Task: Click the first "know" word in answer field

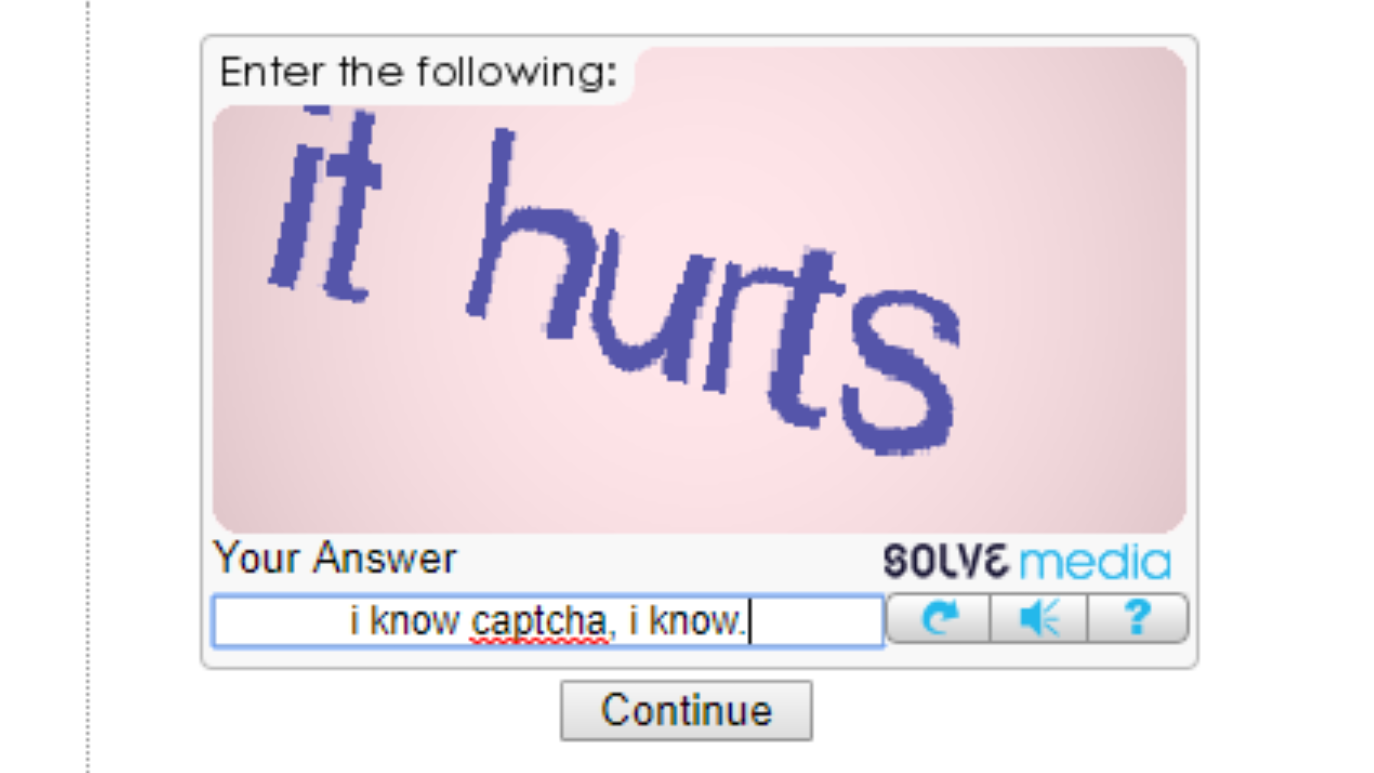Action: [x=414, y=621]
